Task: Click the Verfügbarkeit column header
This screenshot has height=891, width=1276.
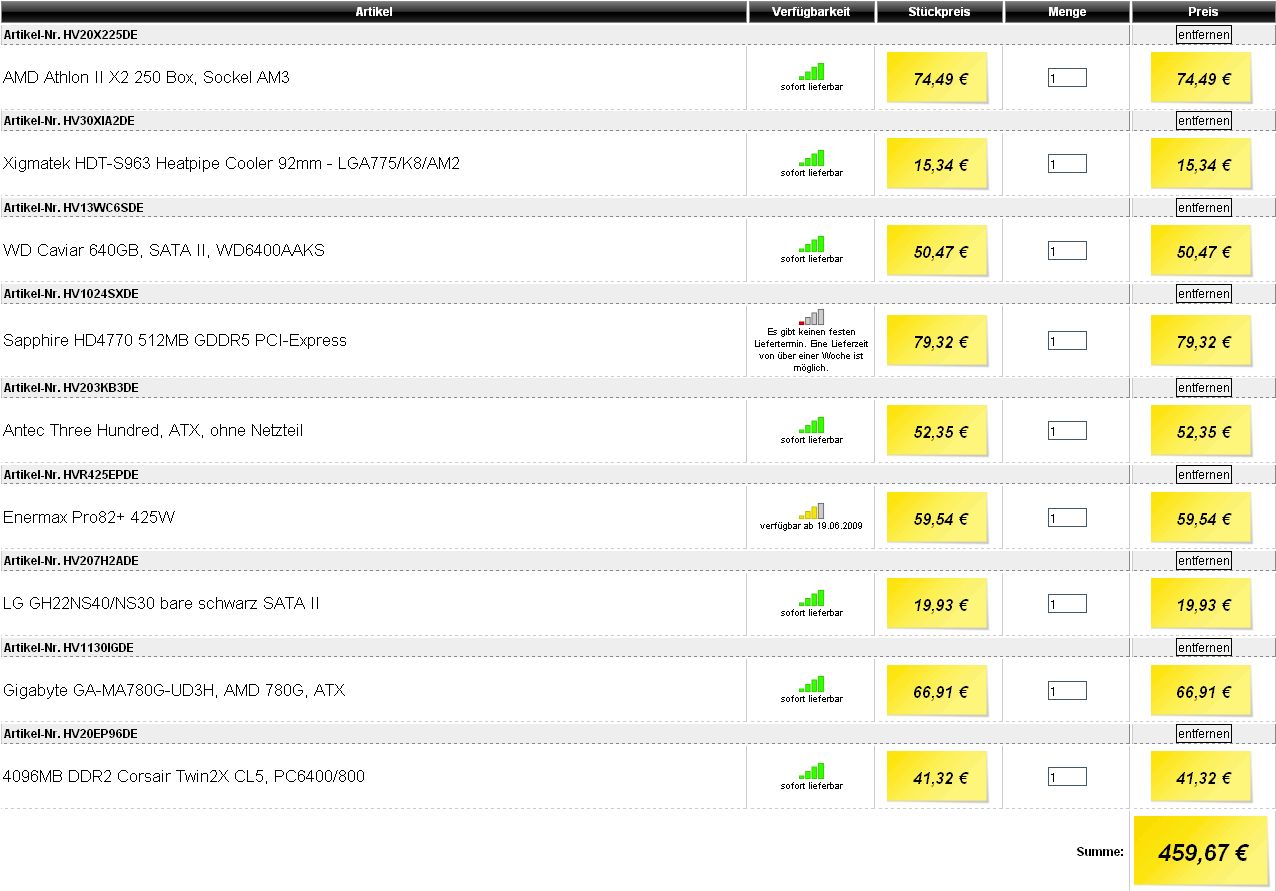Action: 811,12
